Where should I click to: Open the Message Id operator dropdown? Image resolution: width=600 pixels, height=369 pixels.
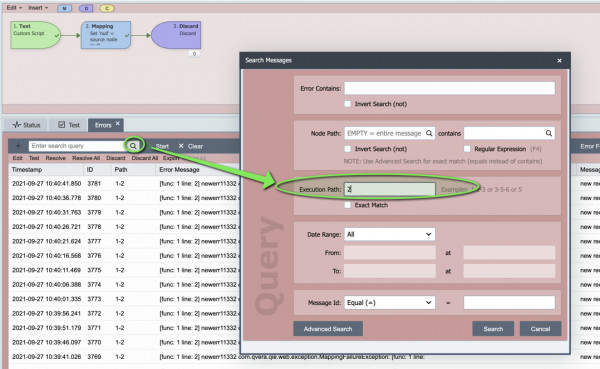(x=390, y=302)
